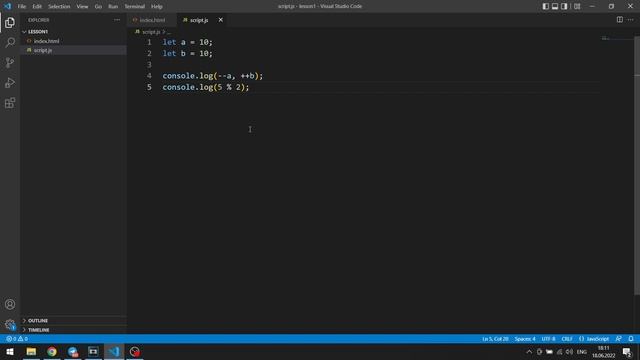This screenshot has height=360, width=640.
Task: Open the Edit menu
Action: click(x=37, y=6)
